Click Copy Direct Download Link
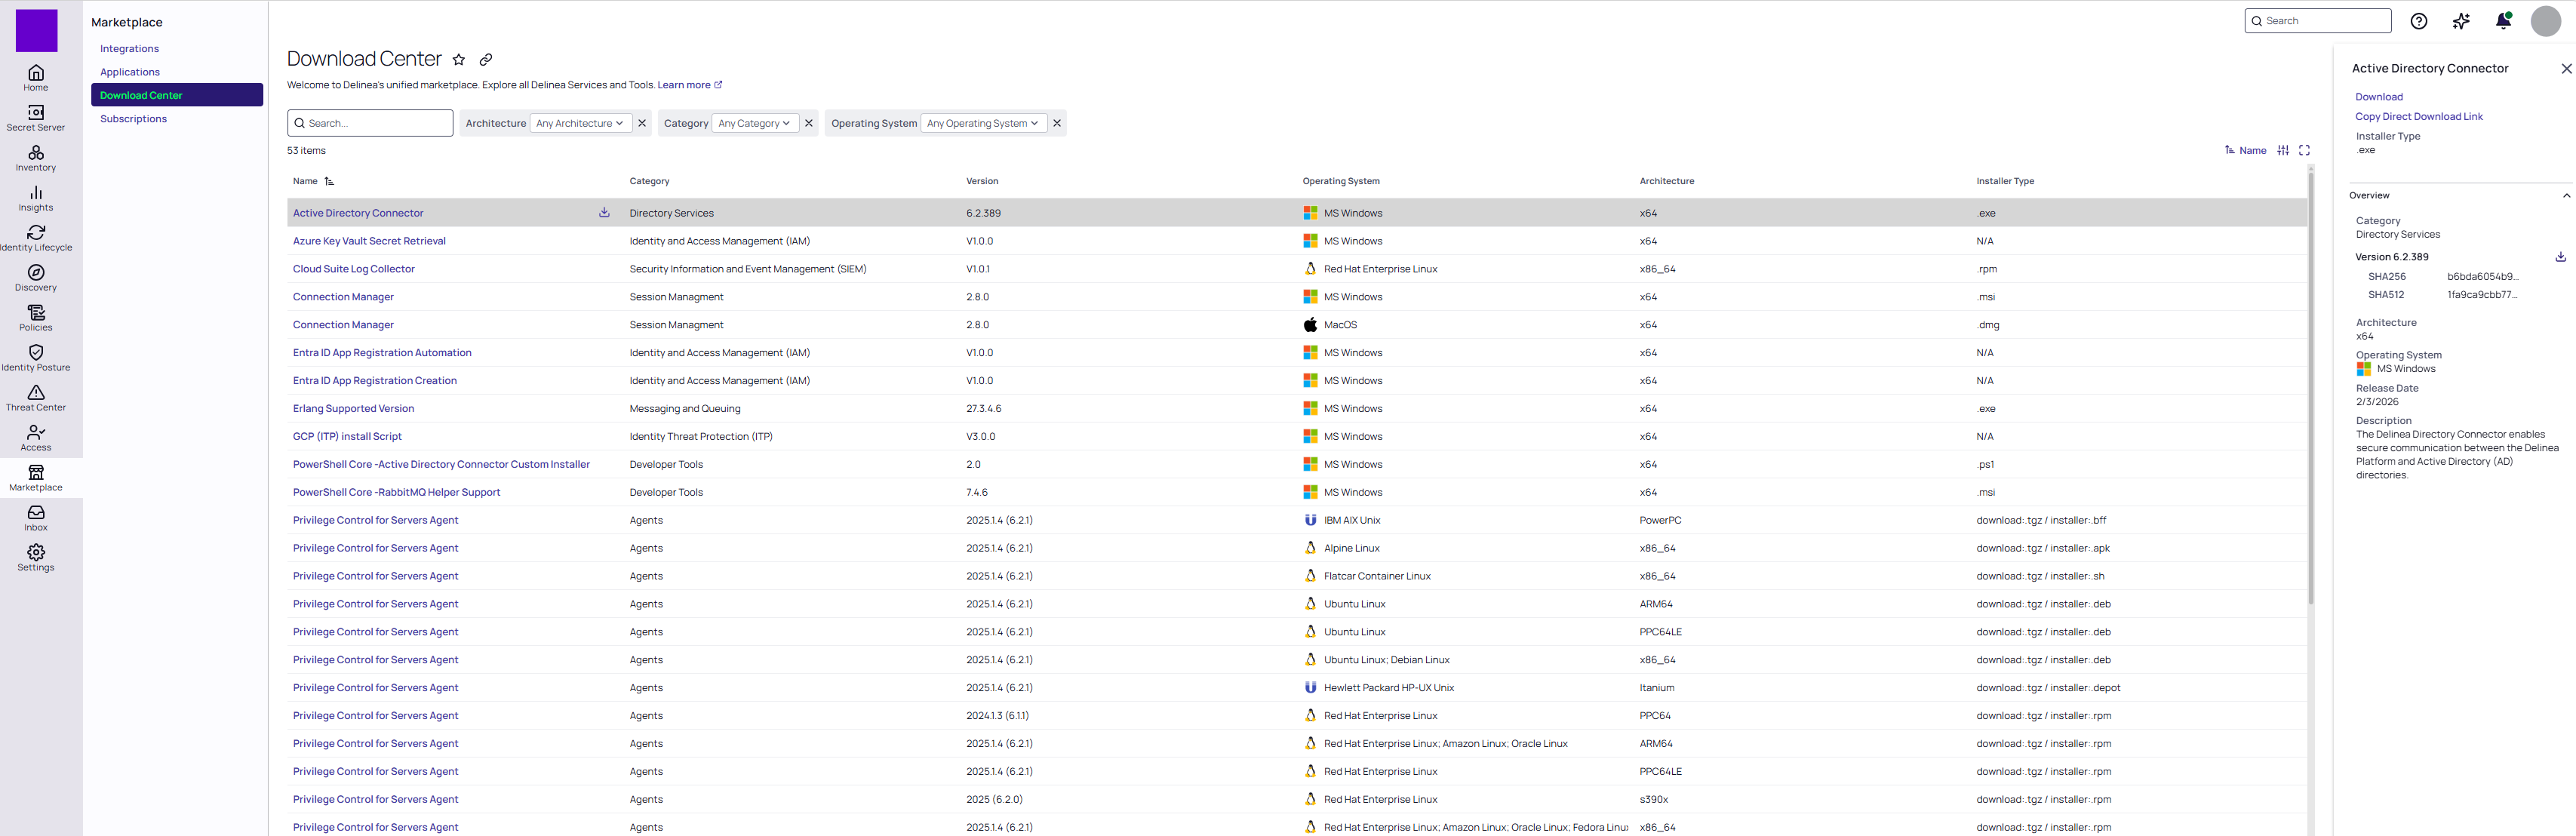Viewport: 2576px width, 836px height. pos(2418,117)
